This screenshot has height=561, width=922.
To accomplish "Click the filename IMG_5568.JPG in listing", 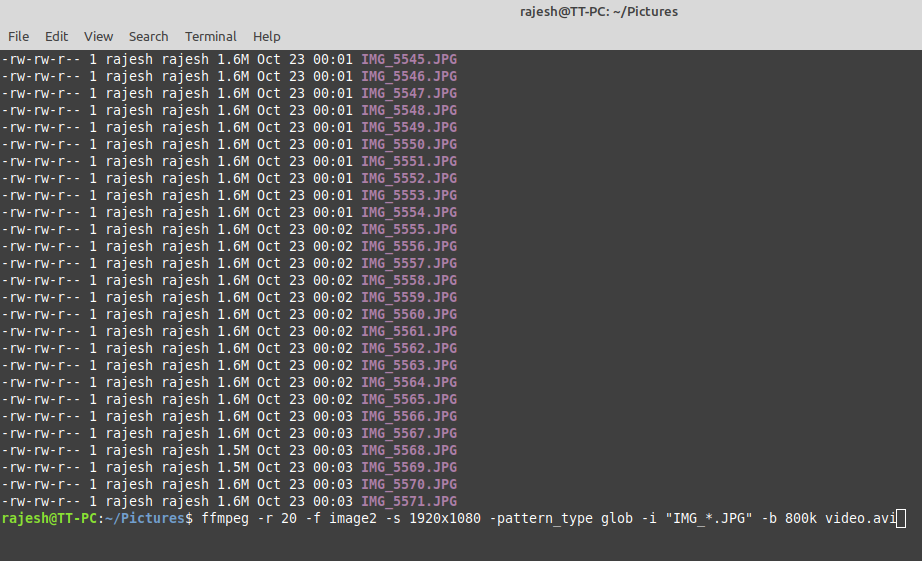I will tap(408, 451).
